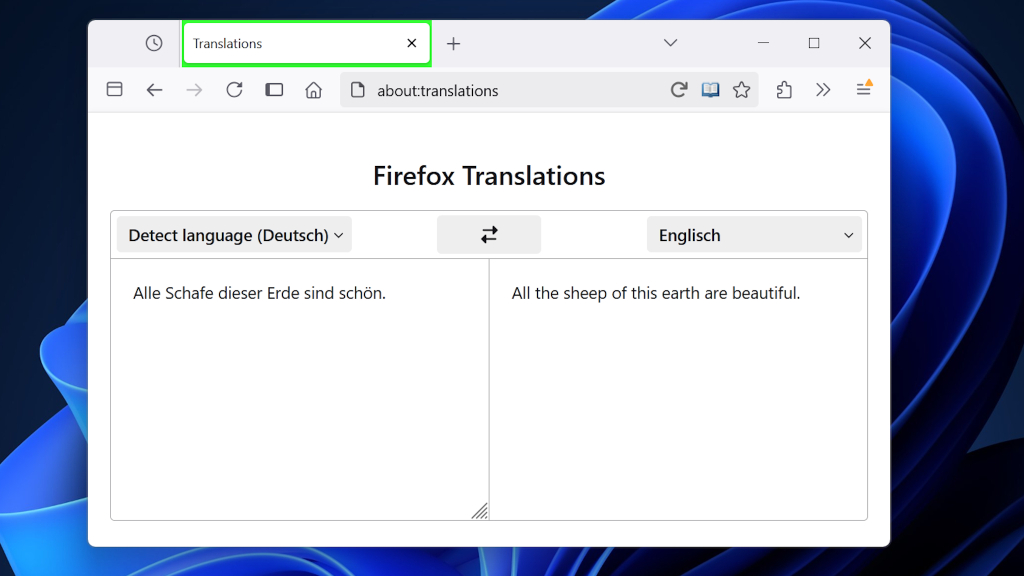
Task: Open a new tab with the plus button
Action: (x=454, y=43)
